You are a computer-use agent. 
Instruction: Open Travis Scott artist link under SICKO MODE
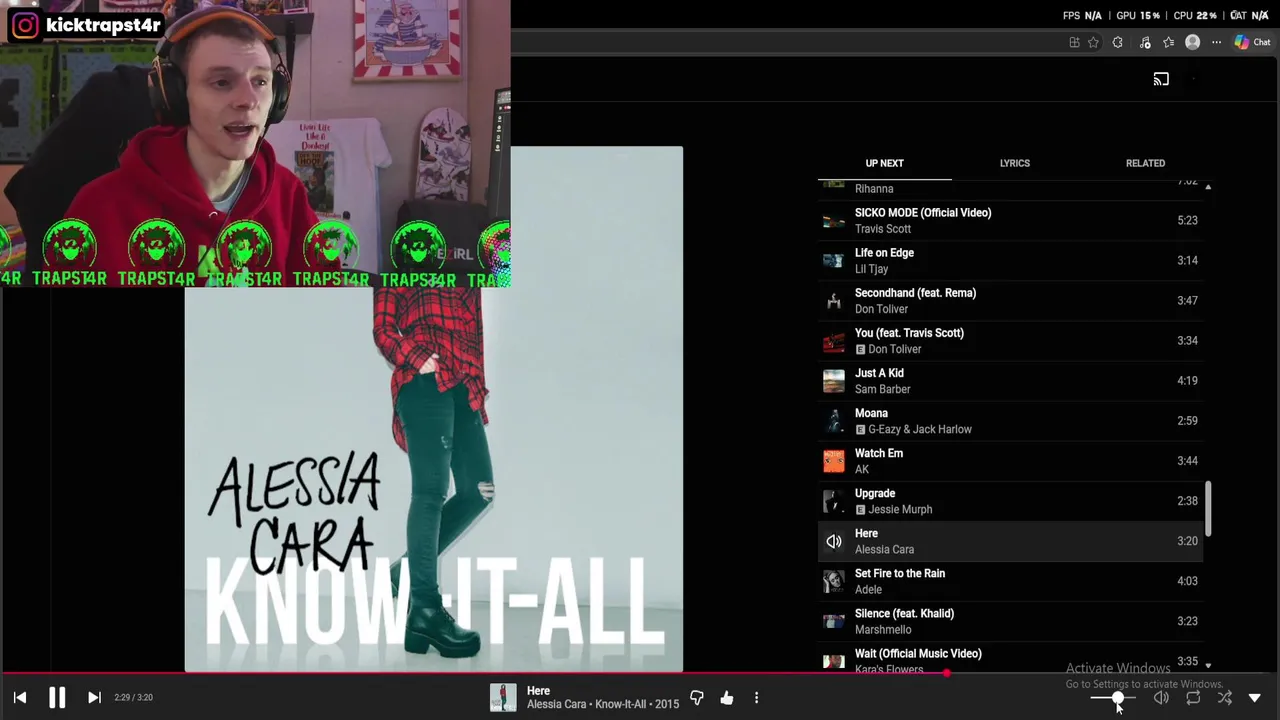pos(882,229)
